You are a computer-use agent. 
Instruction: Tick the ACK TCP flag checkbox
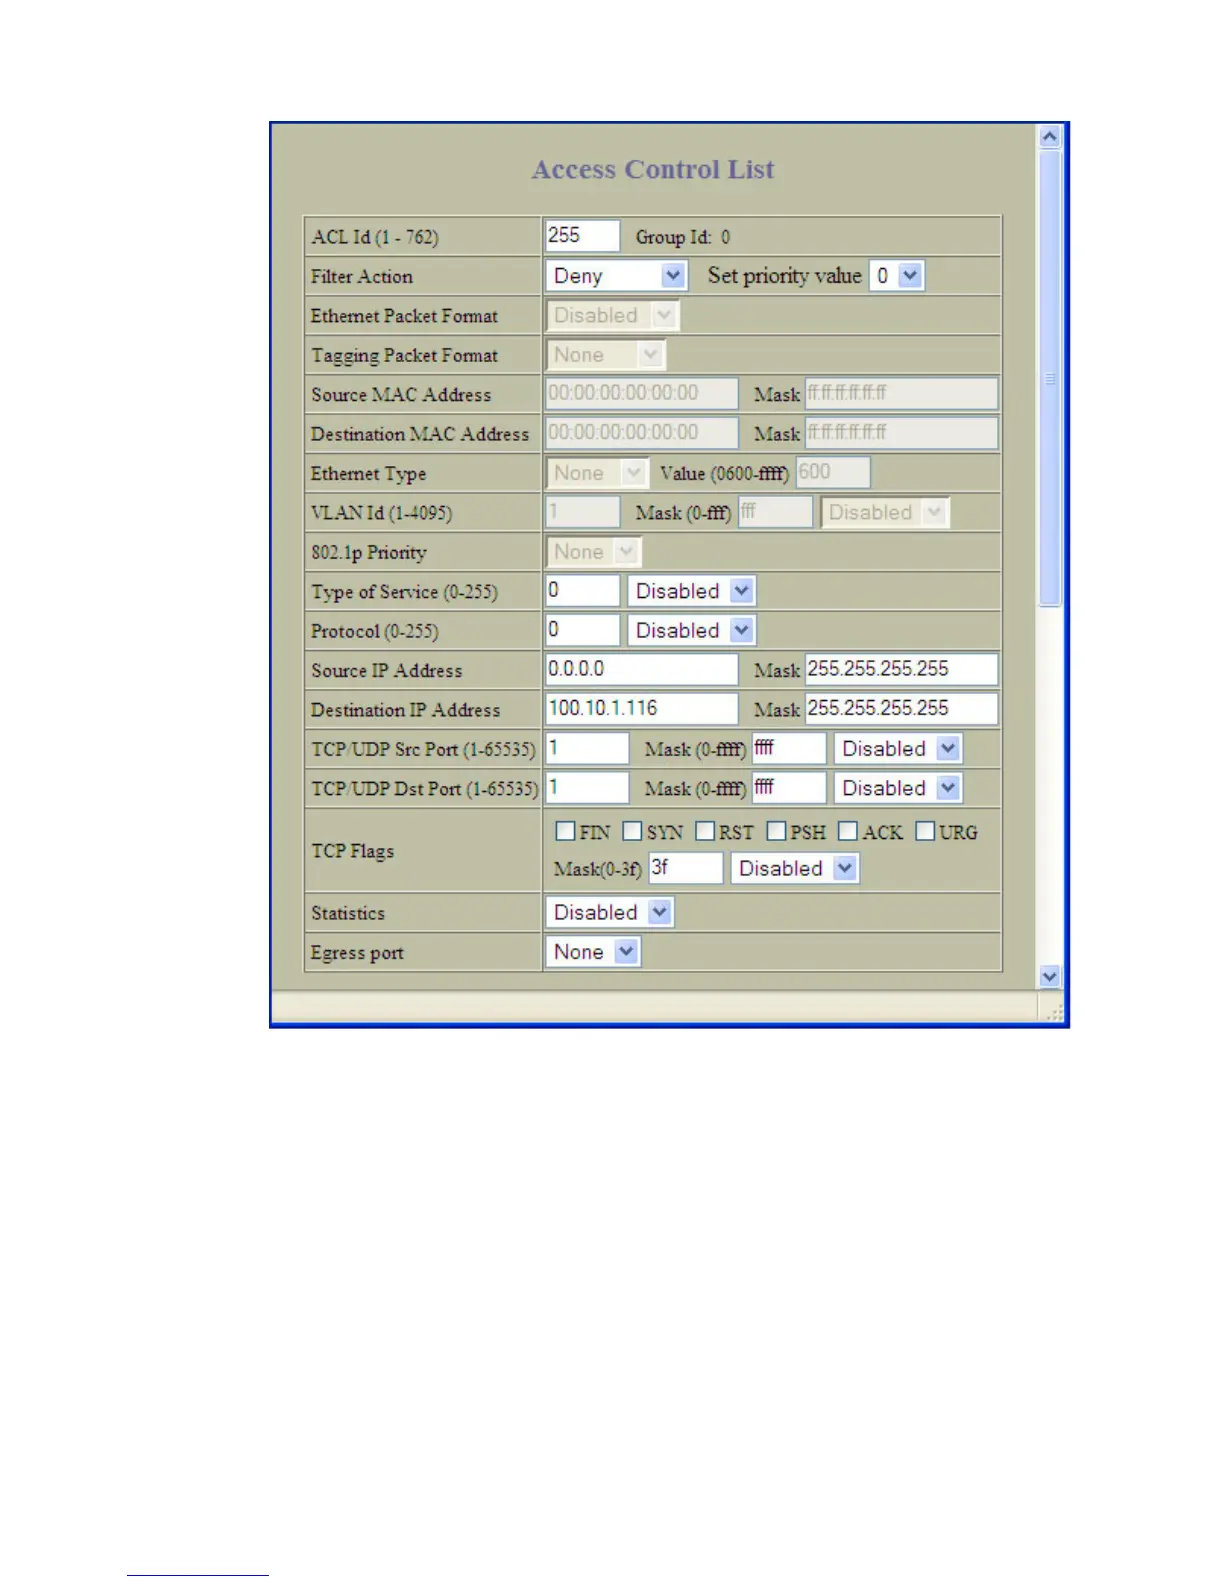click(x=848, y=831)
